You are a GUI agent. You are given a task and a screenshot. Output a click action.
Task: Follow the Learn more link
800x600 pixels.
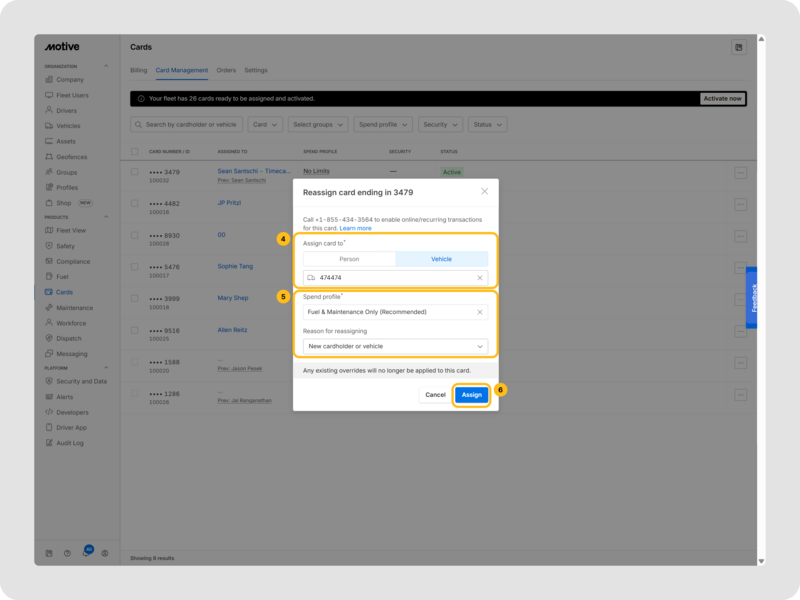tap(355, 228)
